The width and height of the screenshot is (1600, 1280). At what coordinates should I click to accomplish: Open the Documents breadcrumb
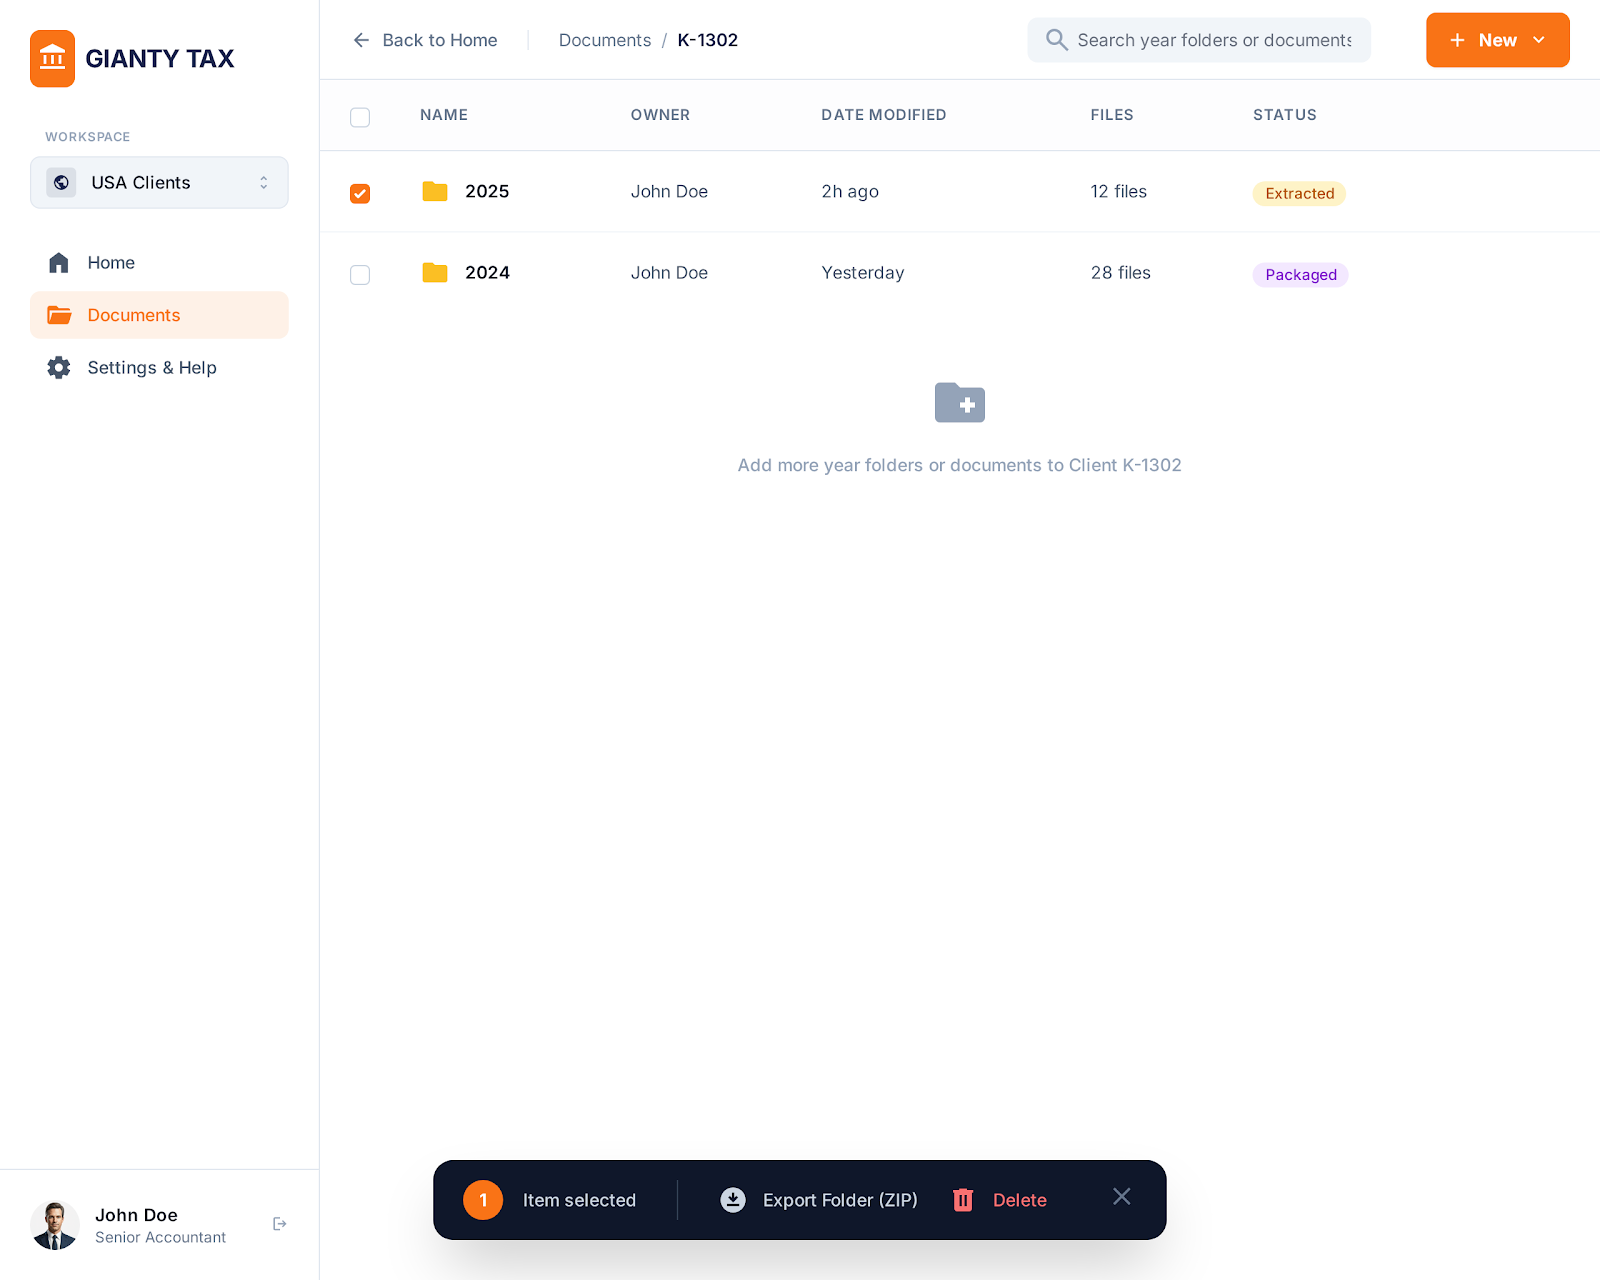[604, 40]
